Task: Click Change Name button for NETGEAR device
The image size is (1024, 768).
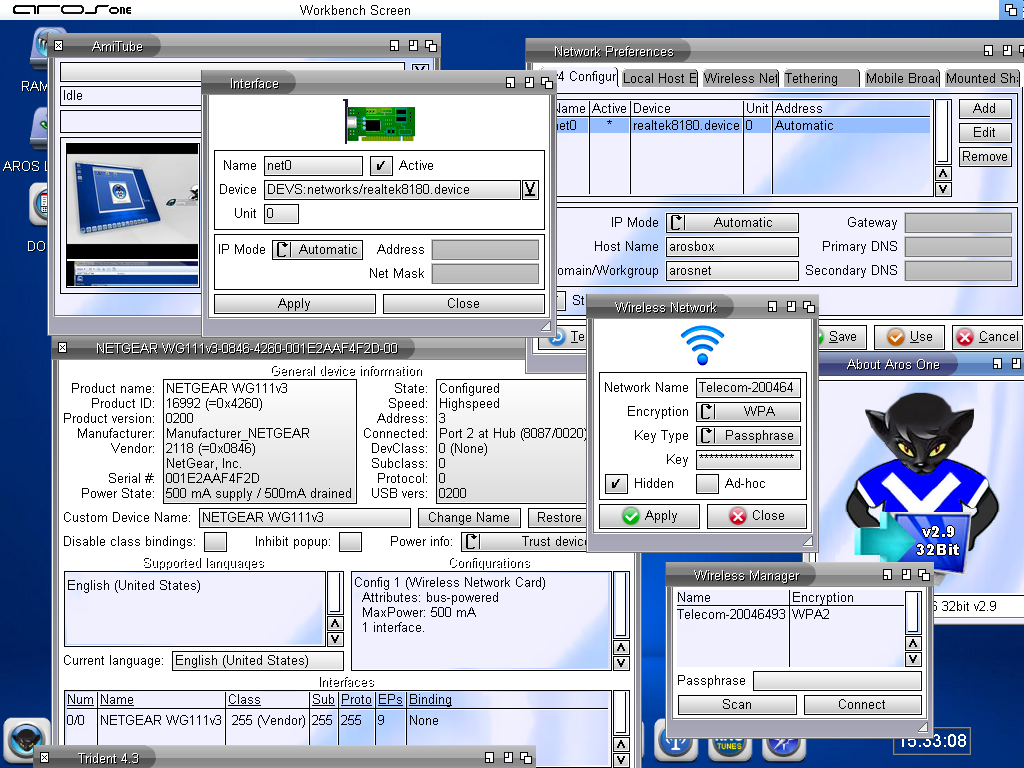Action: tap(469, 518)
